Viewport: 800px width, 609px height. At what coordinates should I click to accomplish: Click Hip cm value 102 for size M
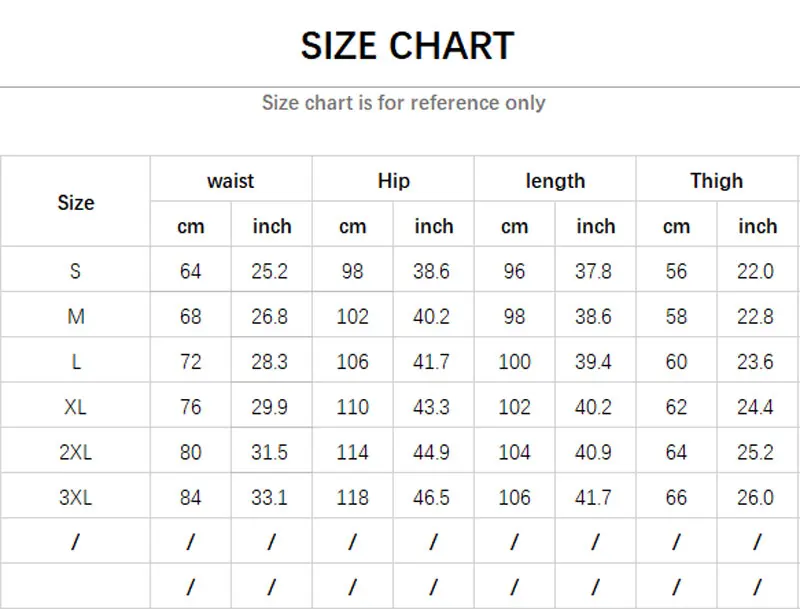[352, 316]
